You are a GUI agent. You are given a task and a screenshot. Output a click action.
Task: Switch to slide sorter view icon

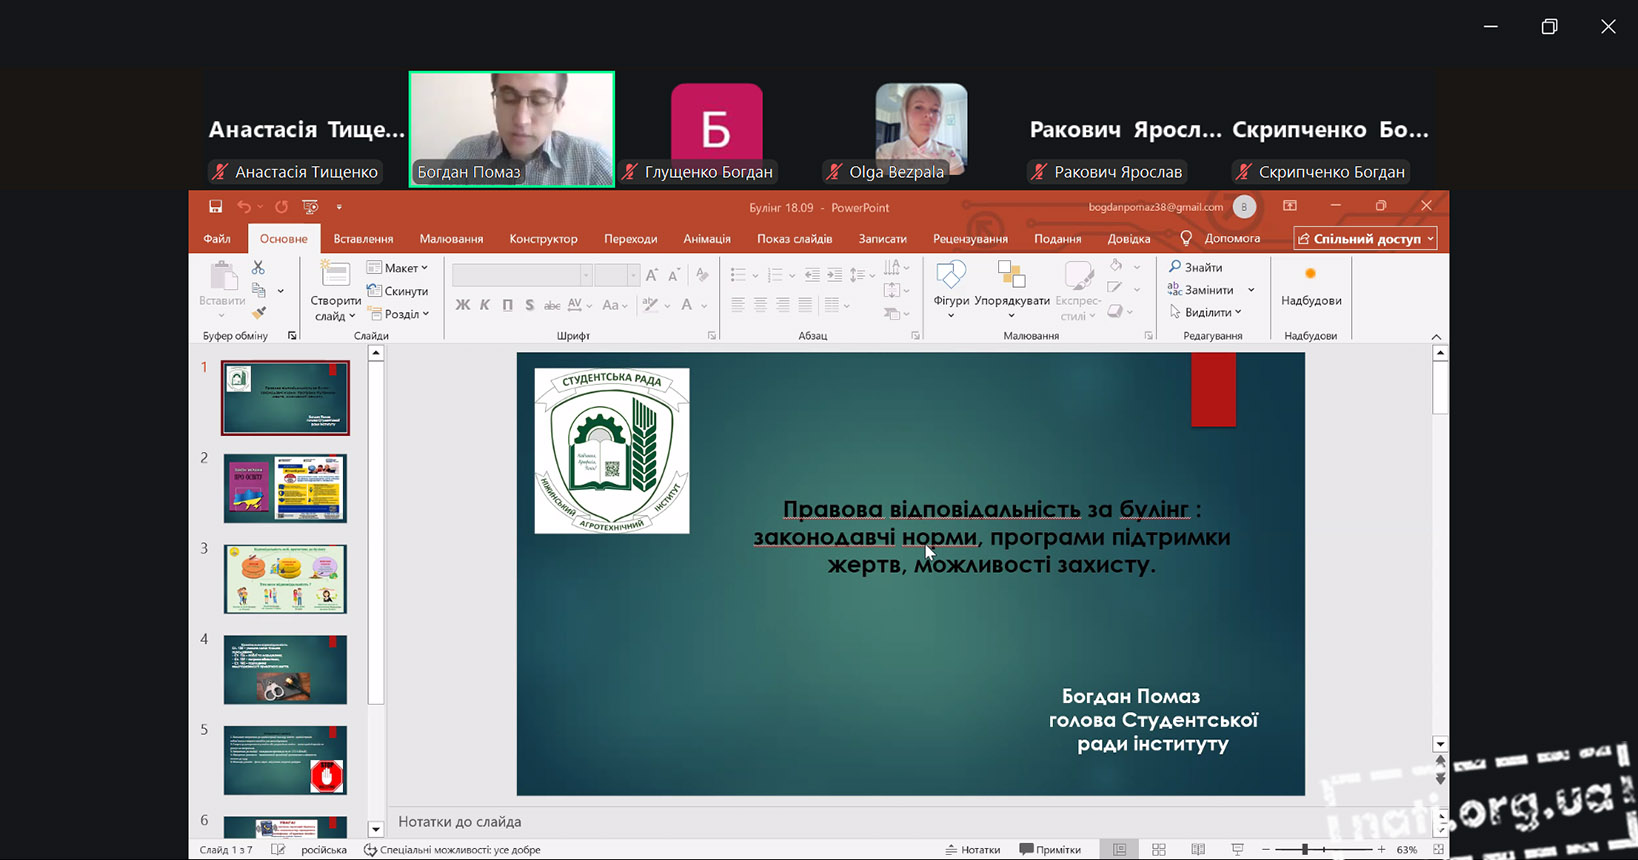(1159, 849)
